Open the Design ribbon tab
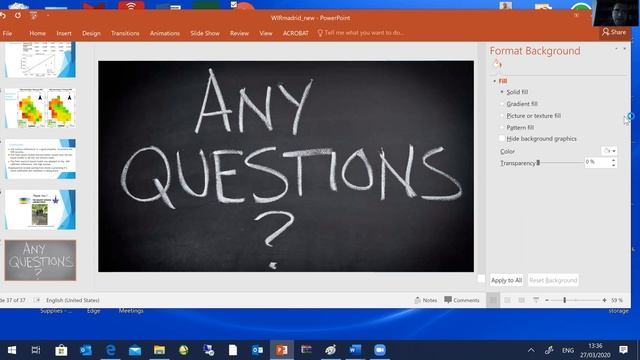Screen dimensions: 640x360 (91, 33)
